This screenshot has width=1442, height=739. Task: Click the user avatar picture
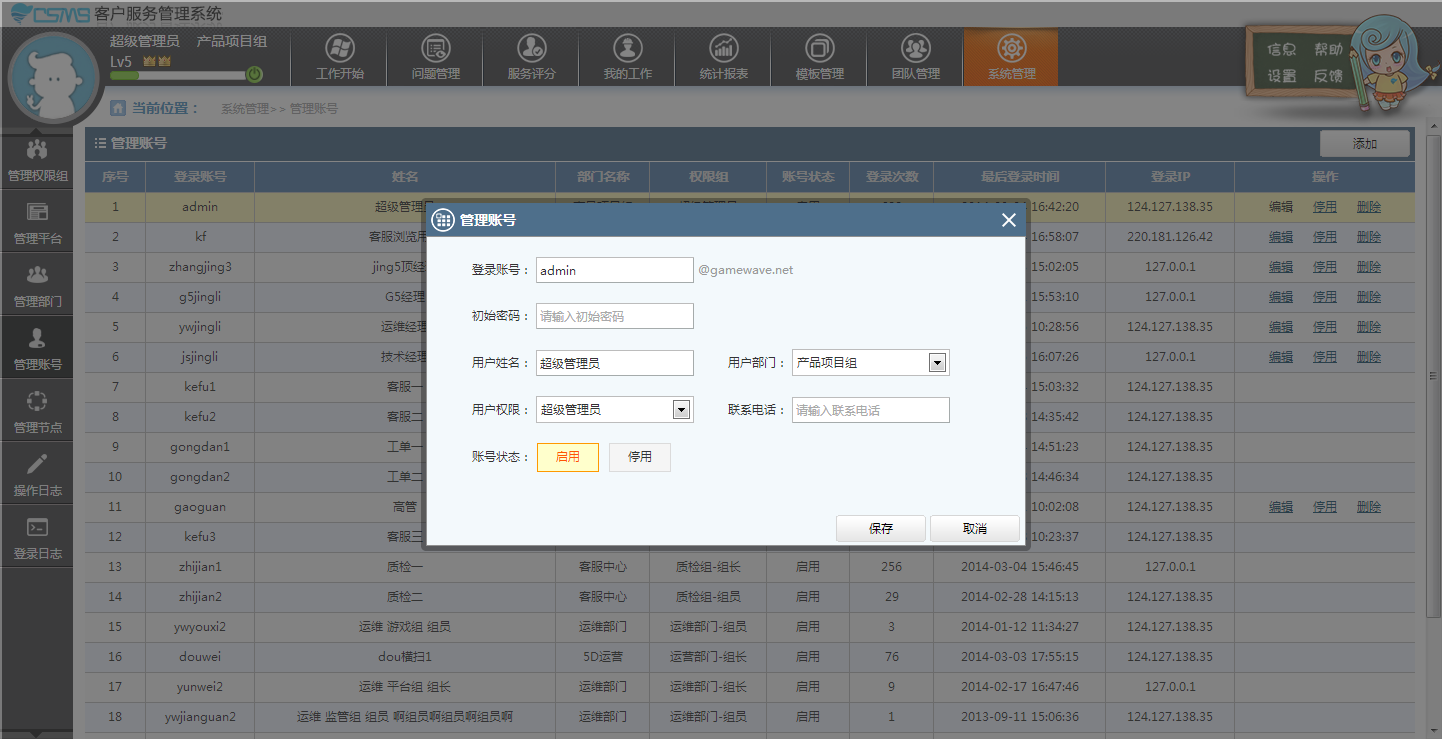coord(55,79)
